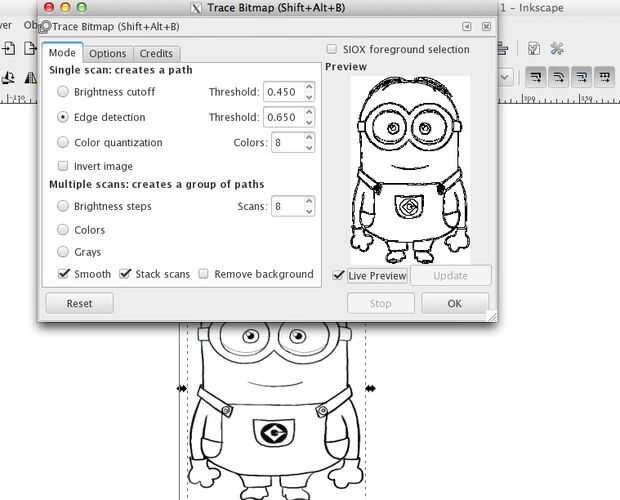Click the OK button

(455, 303)
